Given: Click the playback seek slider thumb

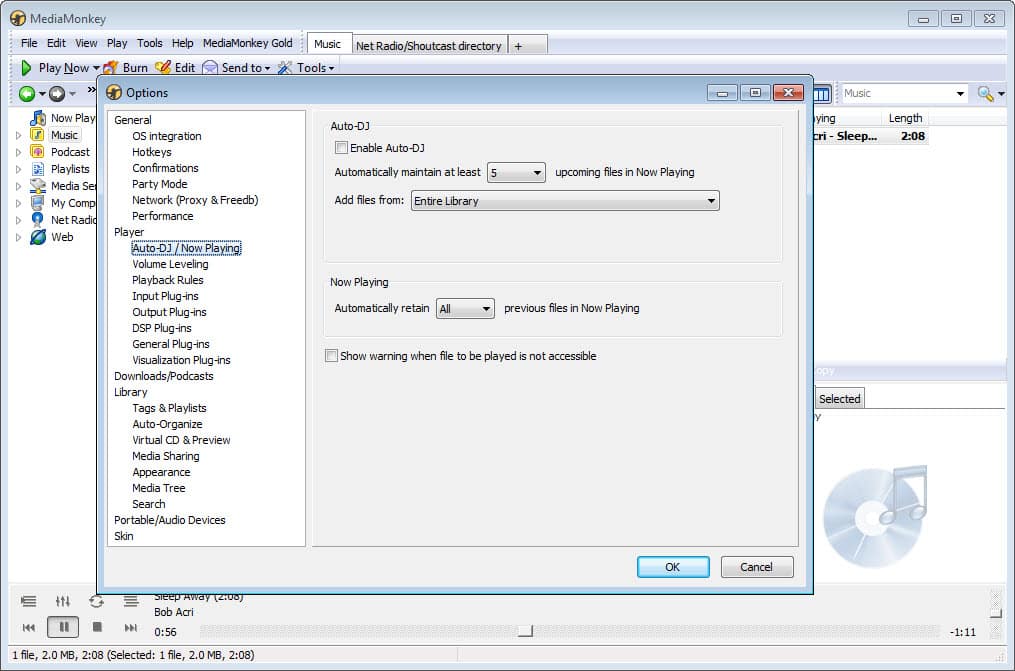Looking at the screenshot, I should (526, 630).
